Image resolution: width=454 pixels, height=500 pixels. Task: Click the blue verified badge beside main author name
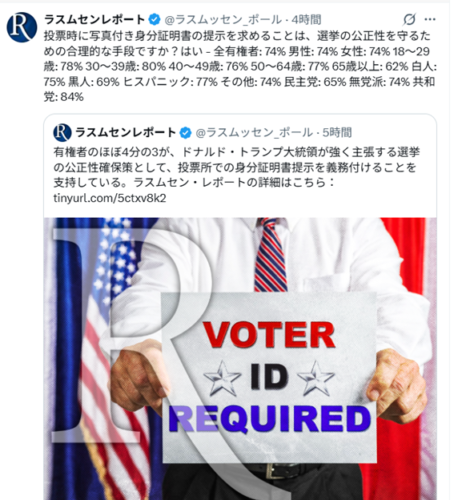click(x=154, y=20)
